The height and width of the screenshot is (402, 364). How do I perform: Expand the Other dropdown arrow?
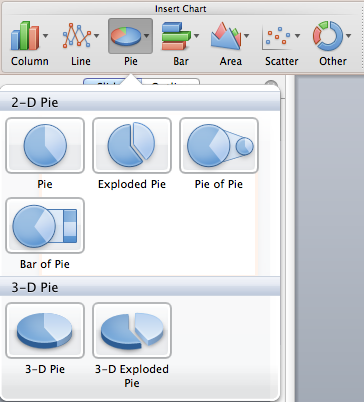[348, 36]
